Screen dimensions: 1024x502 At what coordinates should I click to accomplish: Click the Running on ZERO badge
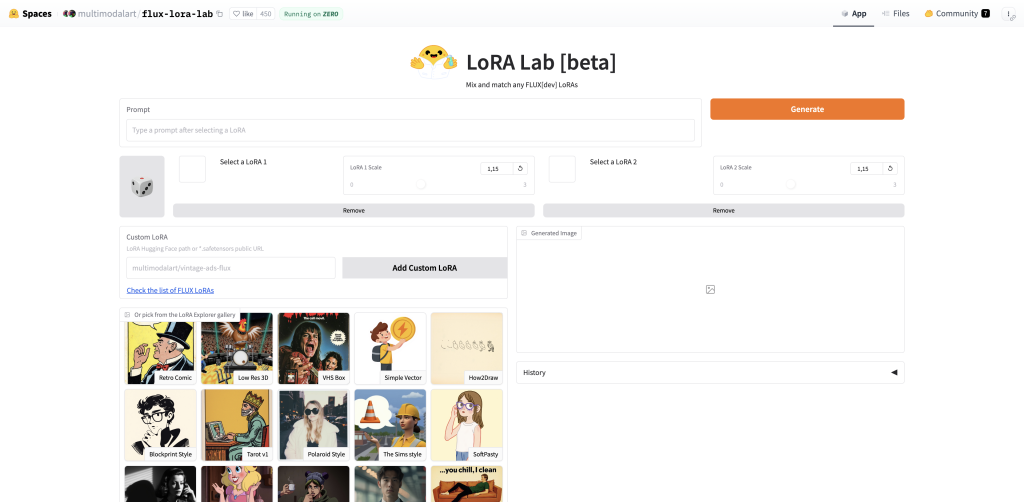coord(311,14)
